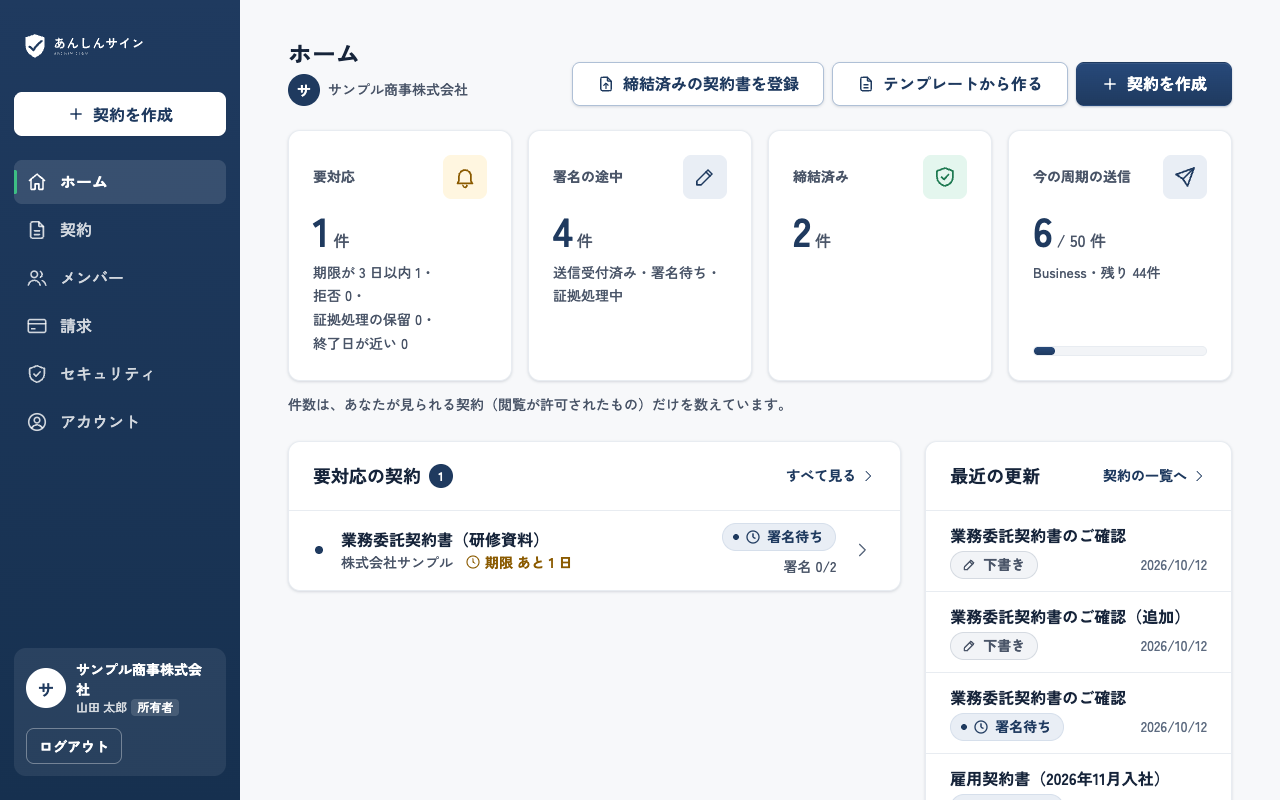The height and width of the screenshot is (800, 1280).
Task: Click the home icon in the sidebar
Action: pos(37,182)
